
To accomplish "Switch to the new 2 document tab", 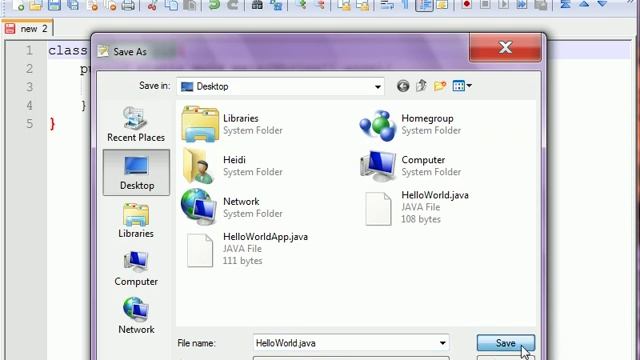I will pos(27,29).
